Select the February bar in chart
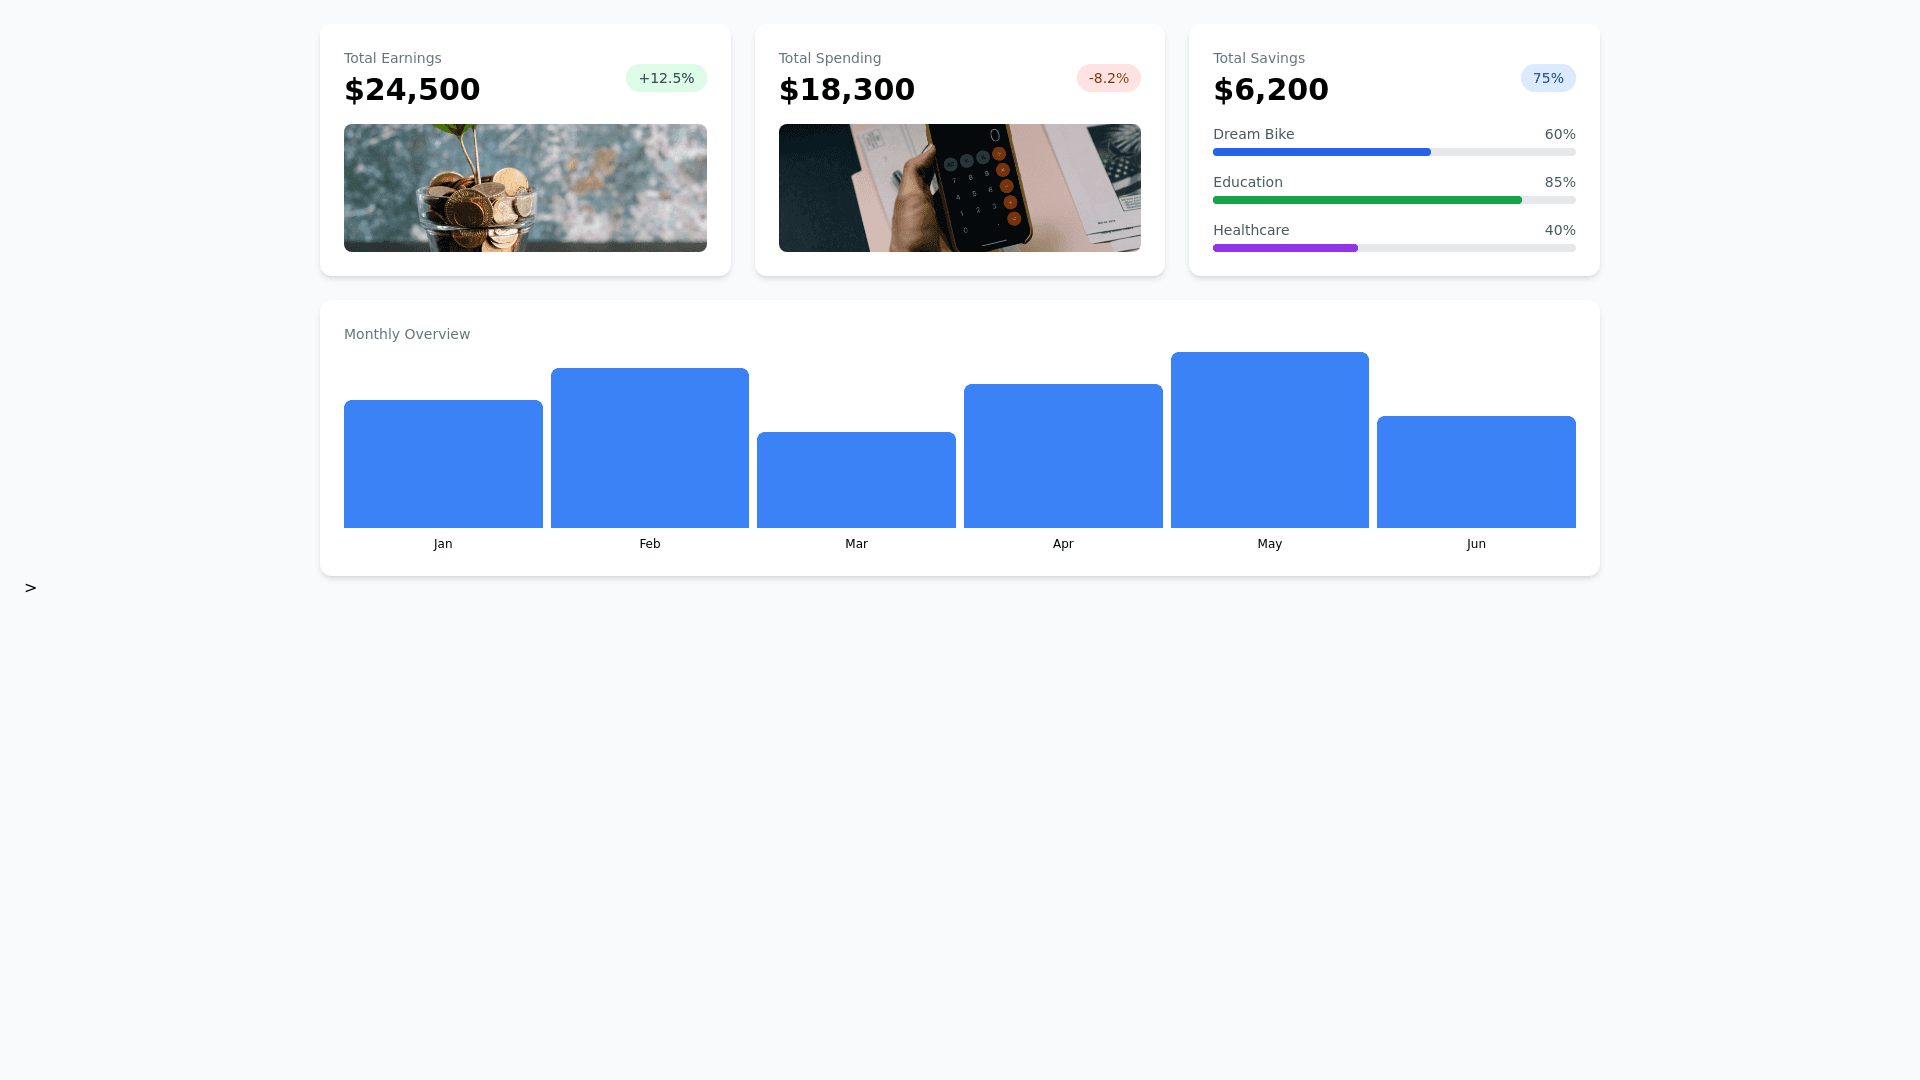Image resolution: width=1920 pixels, height=1080 pixels. point(650,448)
